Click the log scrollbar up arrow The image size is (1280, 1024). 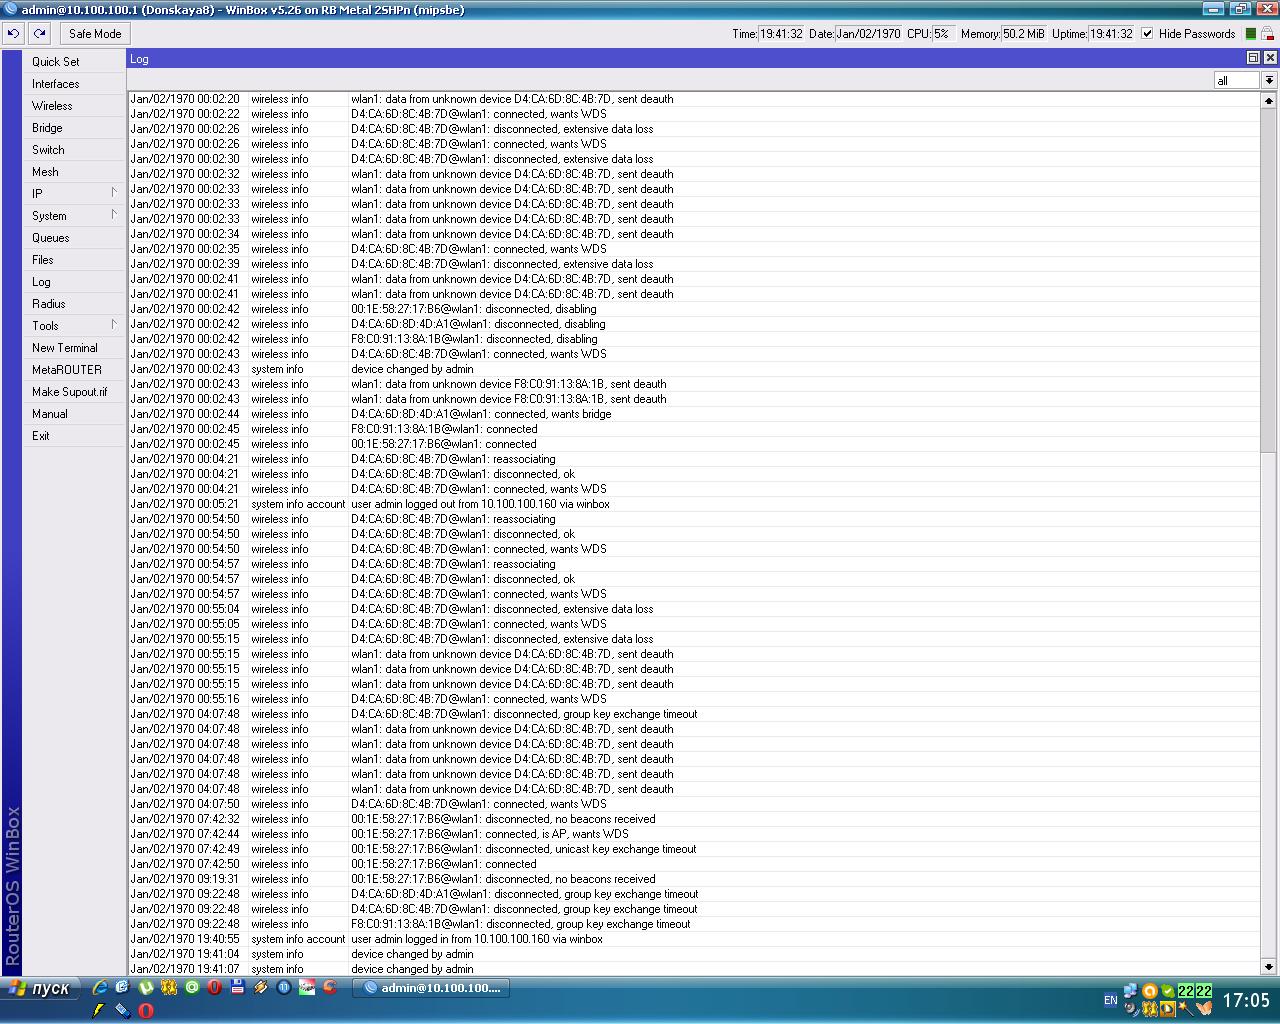[1268, 100]
